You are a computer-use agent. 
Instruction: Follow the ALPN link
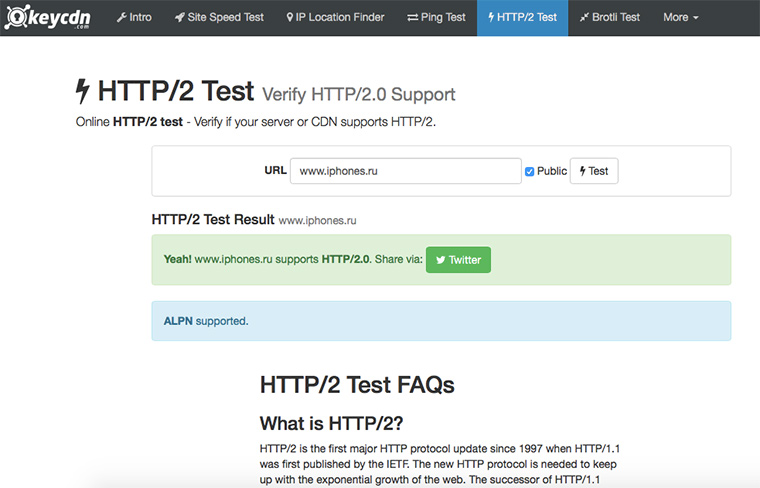pyautogui.click(x=178, y=321)
